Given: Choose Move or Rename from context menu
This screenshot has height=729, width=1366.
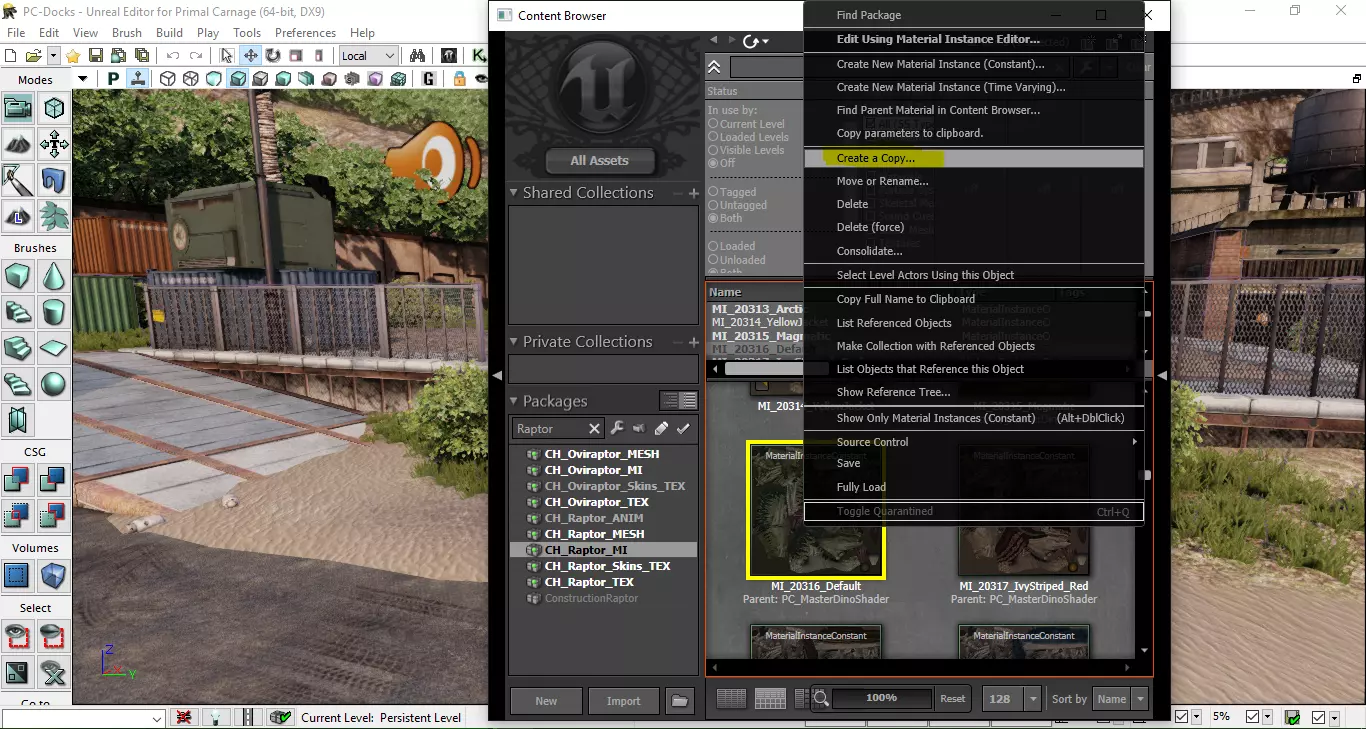Looking at the screenshot, I should point(973,181).
